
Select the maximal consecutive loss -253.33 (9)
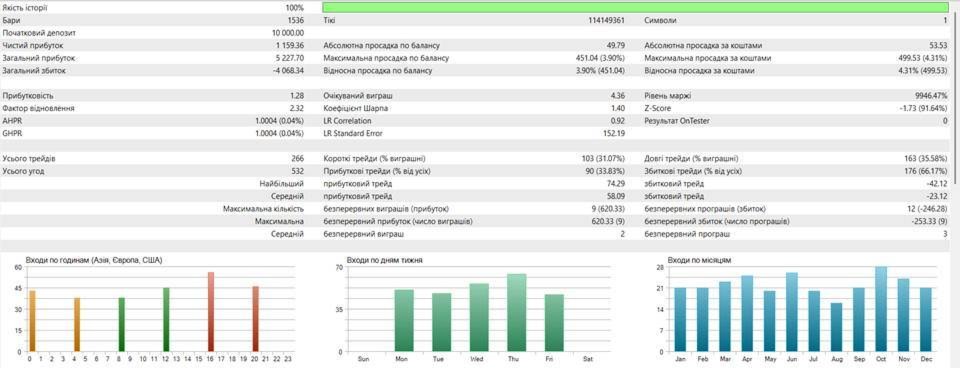pos(928,221)
